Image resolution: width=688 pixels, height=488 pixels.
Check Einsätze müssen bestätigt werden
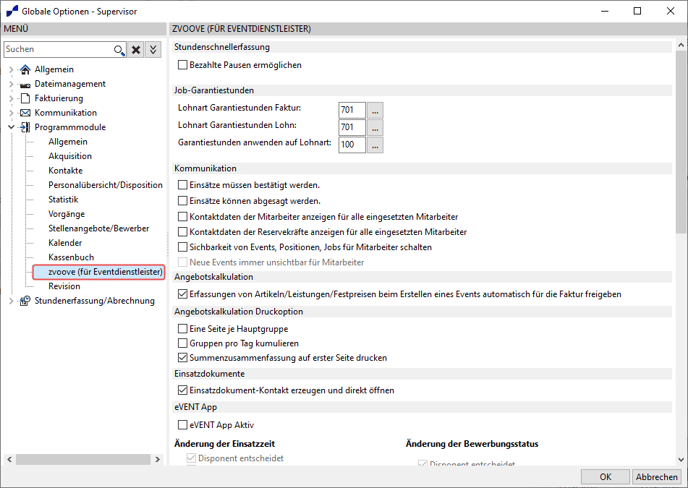pyautogui.click(x=183, y=185)
